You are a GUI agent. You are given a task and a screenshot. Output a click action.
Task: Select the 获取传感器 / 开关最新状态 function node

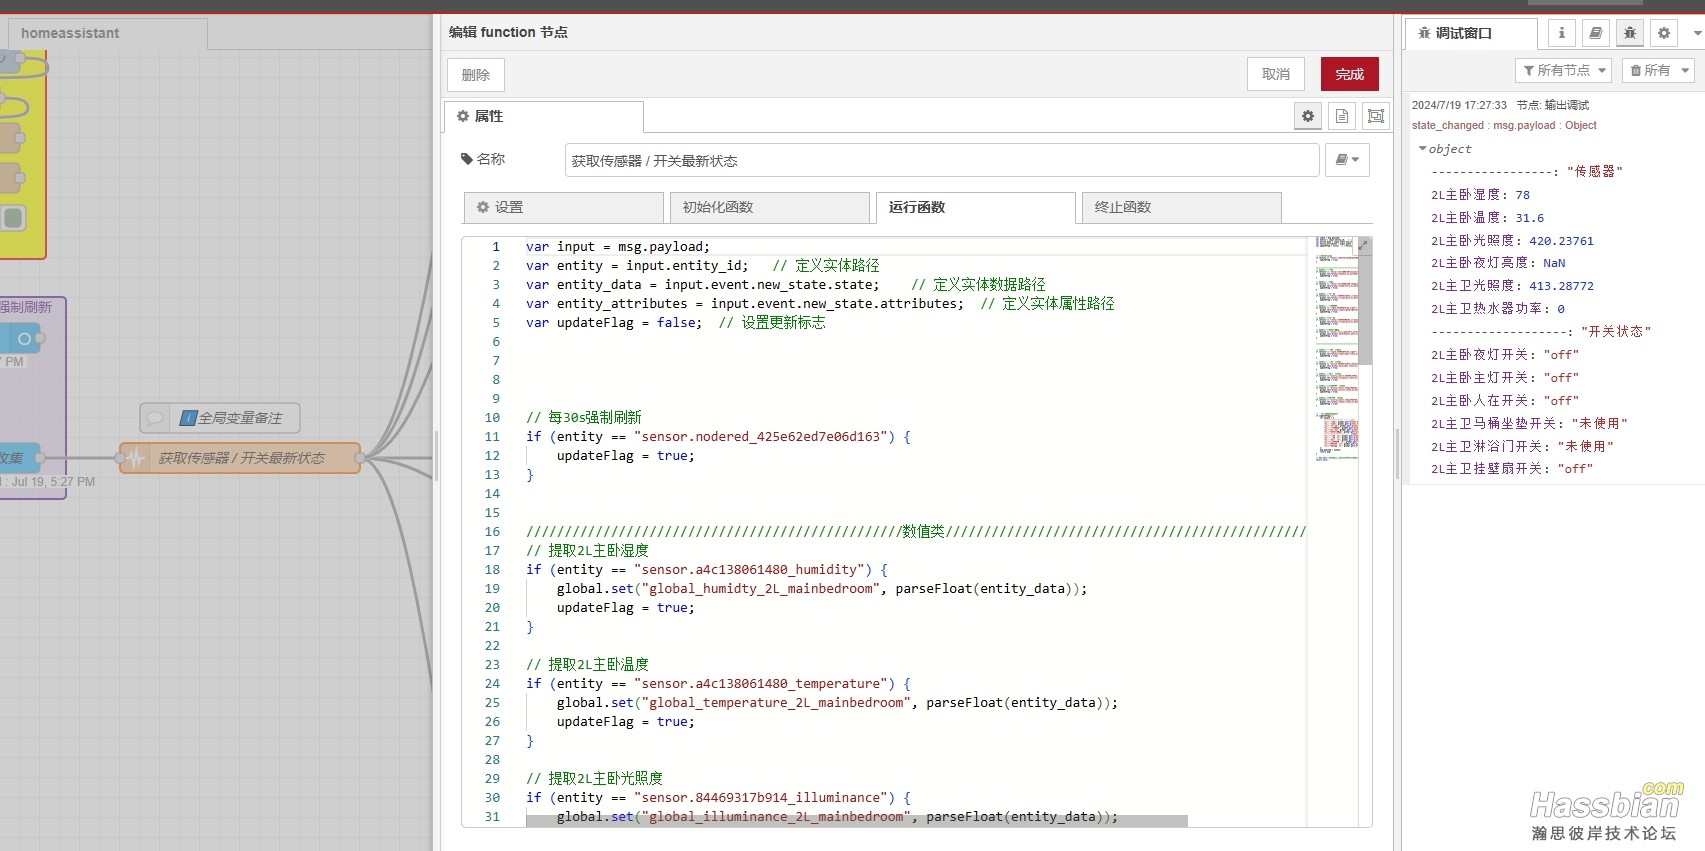point(240,458)
